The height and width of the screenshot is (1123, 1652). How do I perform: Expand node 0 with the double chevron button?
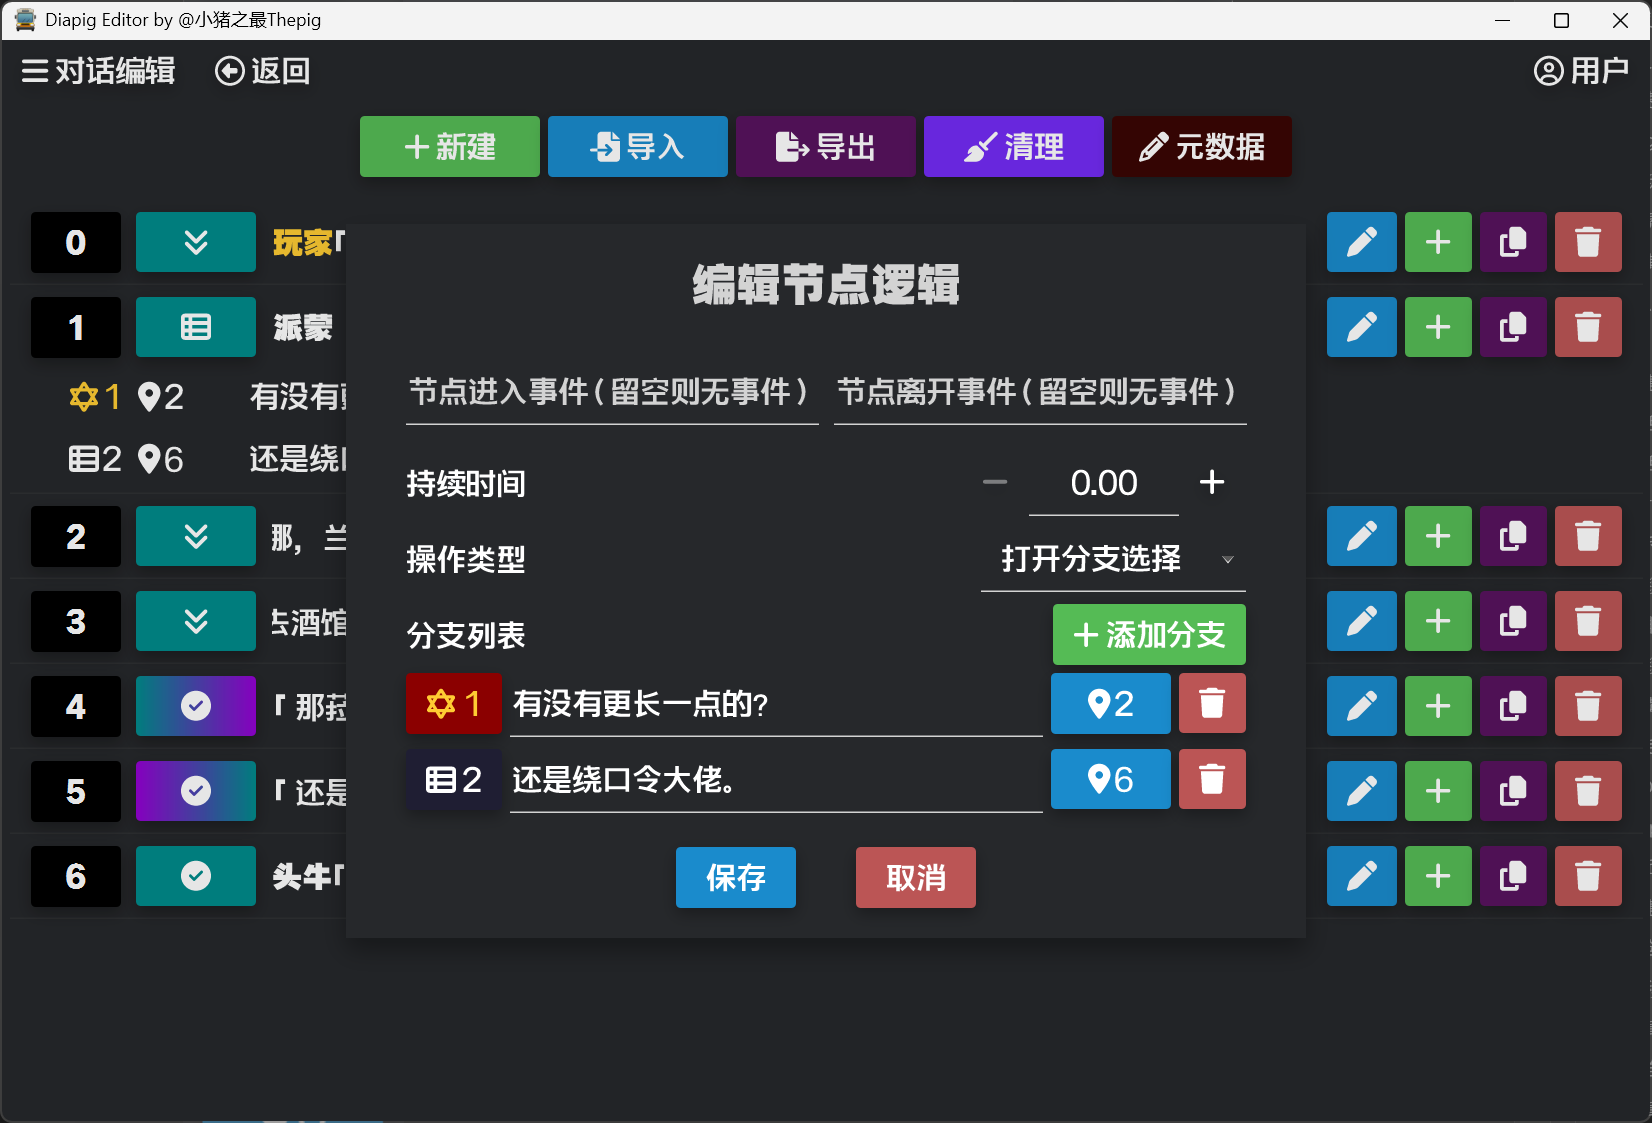coord(196,242)
